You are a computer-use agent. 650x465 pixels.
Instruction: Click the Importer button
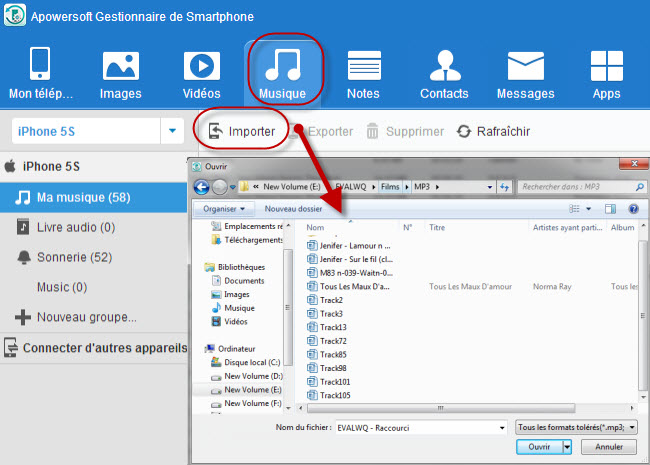pos(242,131)
